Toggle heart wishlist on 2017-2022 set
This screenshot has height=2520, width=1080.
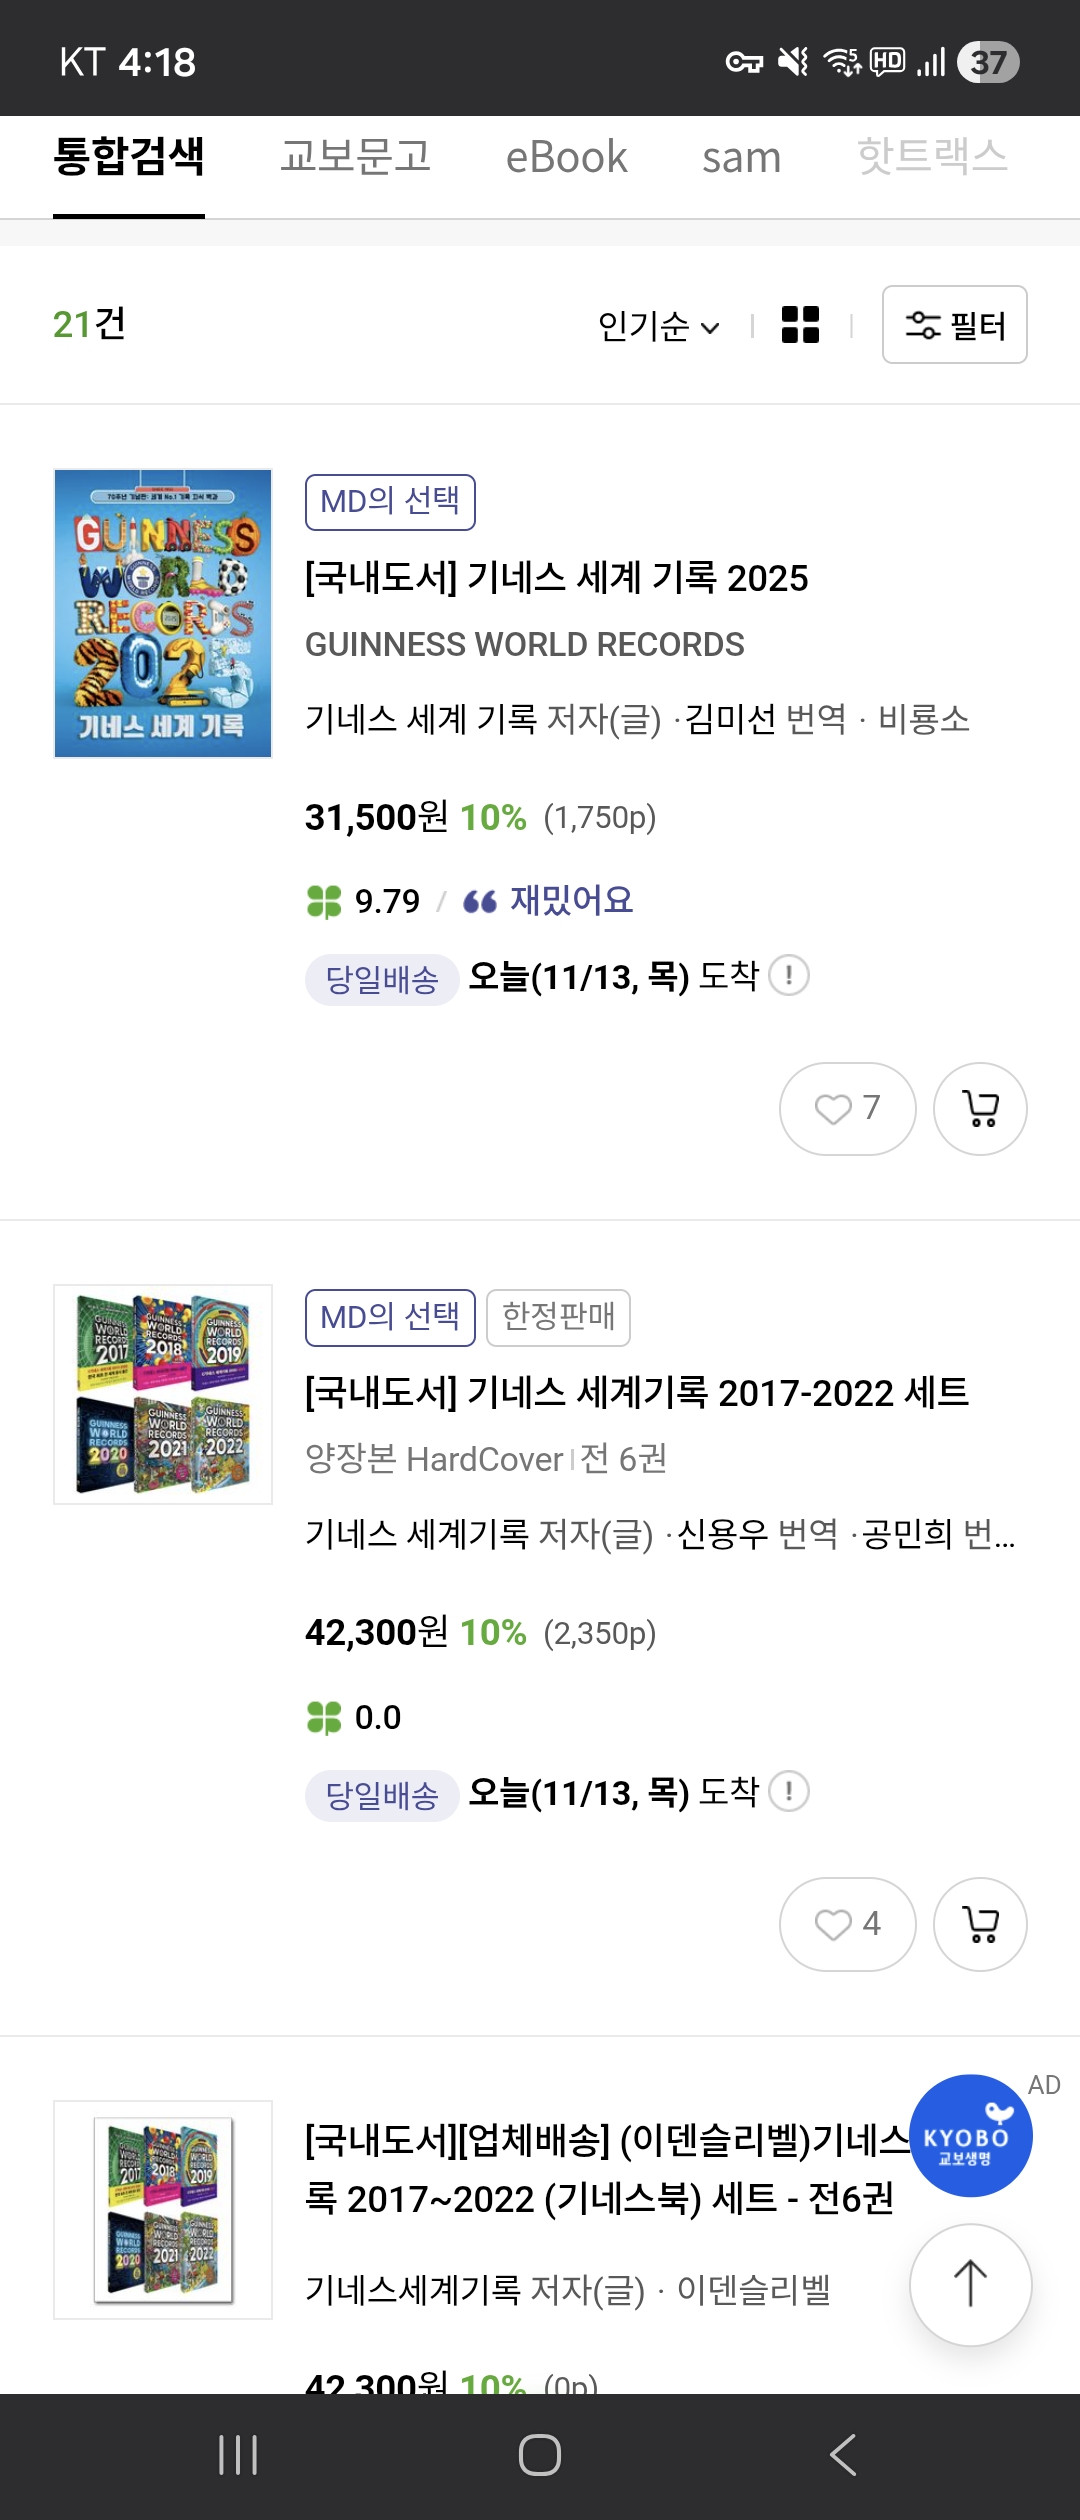coord(847,1924)
